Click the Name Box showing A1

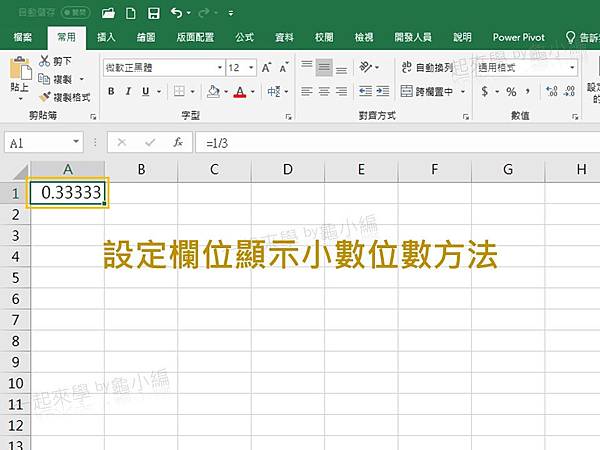44,142
